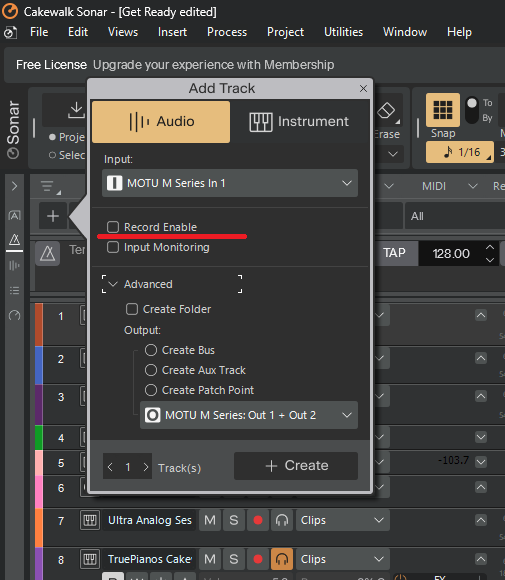Image resolution: width=505 pixels, height=580 pixels.
Task: Increase the track count with right arrow
Action: 146,467
